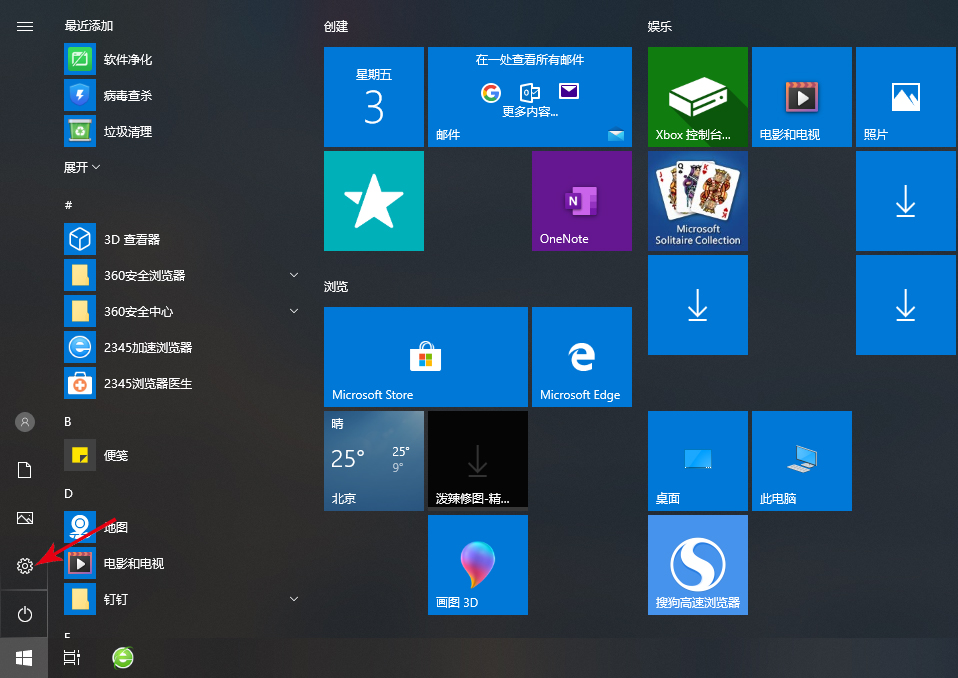The width and height of the screenshot is (958, 678).
Task: Open the teal star tile
Action: coord(374,201)
